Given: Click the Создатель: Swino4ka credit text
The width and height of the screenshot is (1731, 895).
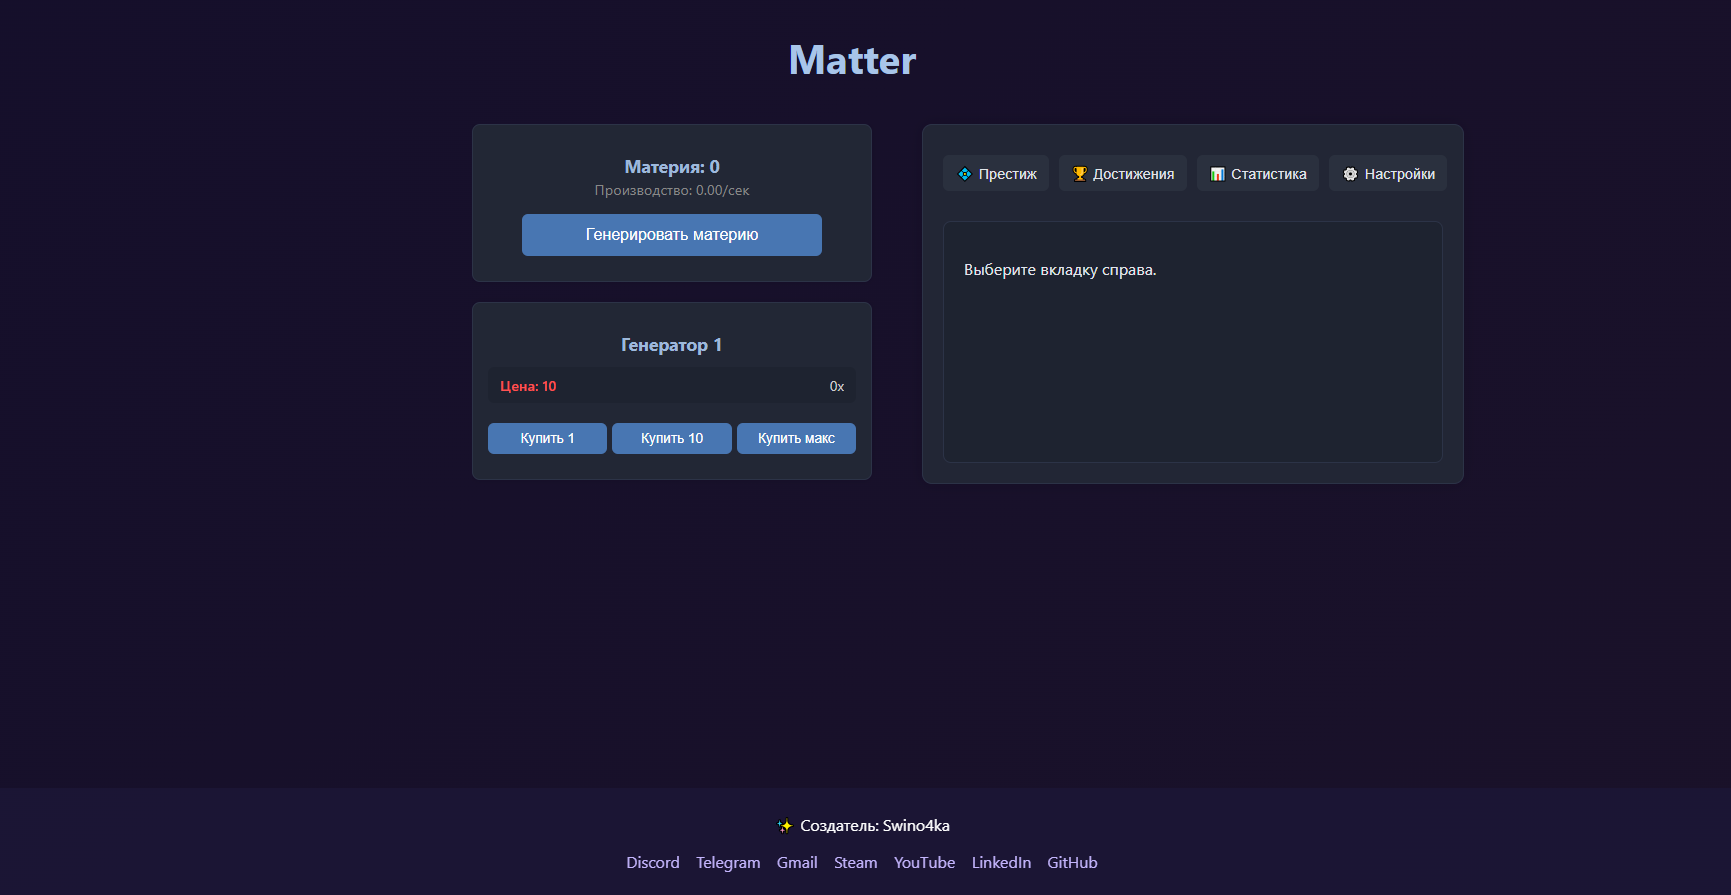Looking at the screenshot, I should [x=875, y=826].
